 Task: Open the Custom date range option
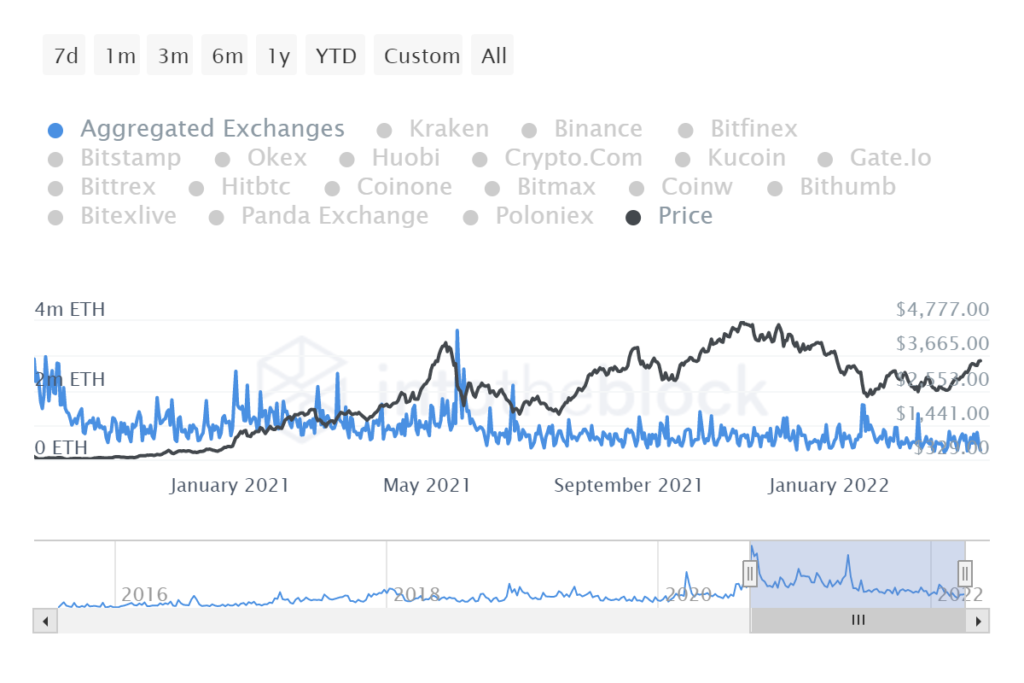419,56
